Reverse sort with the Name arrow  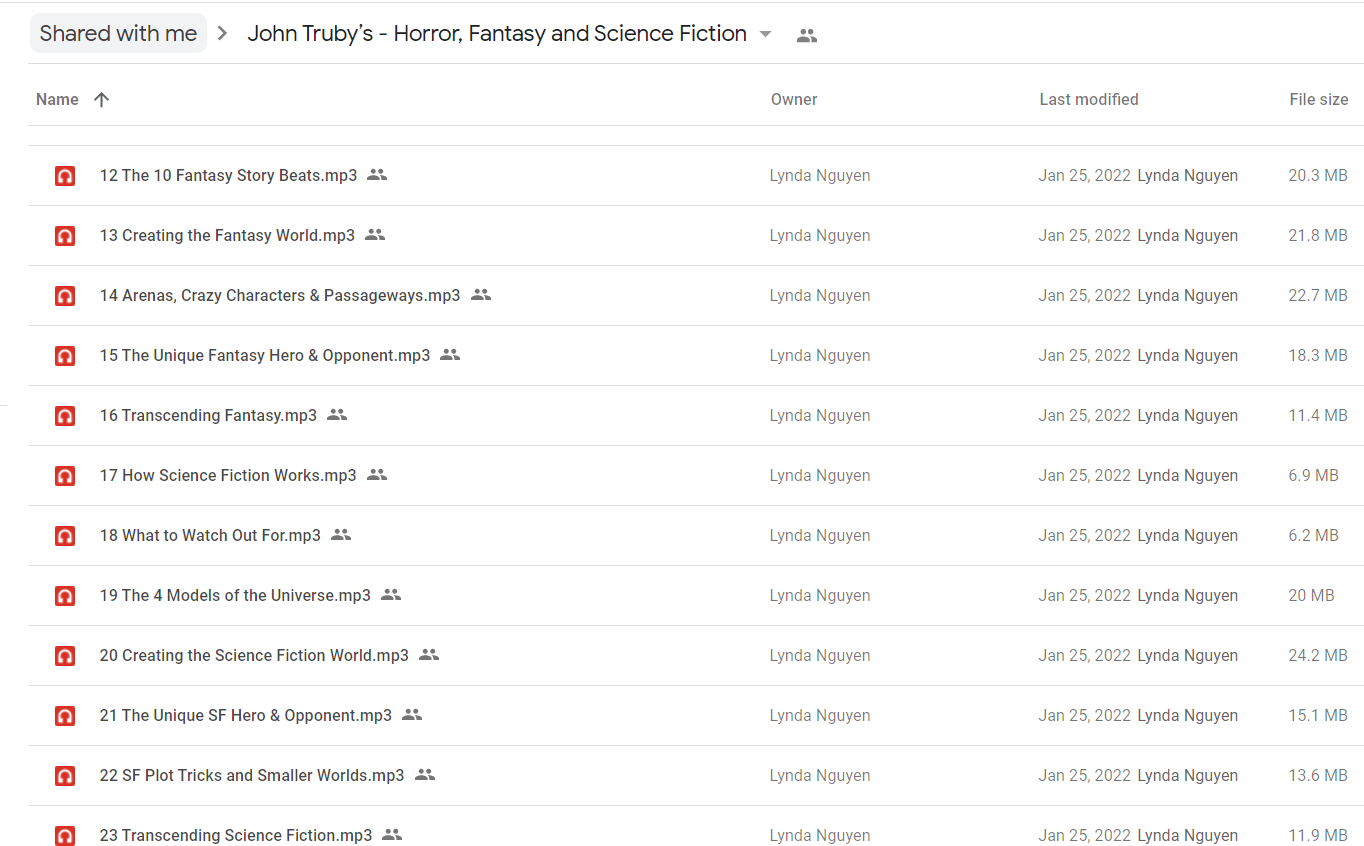(x=101, y=99)
